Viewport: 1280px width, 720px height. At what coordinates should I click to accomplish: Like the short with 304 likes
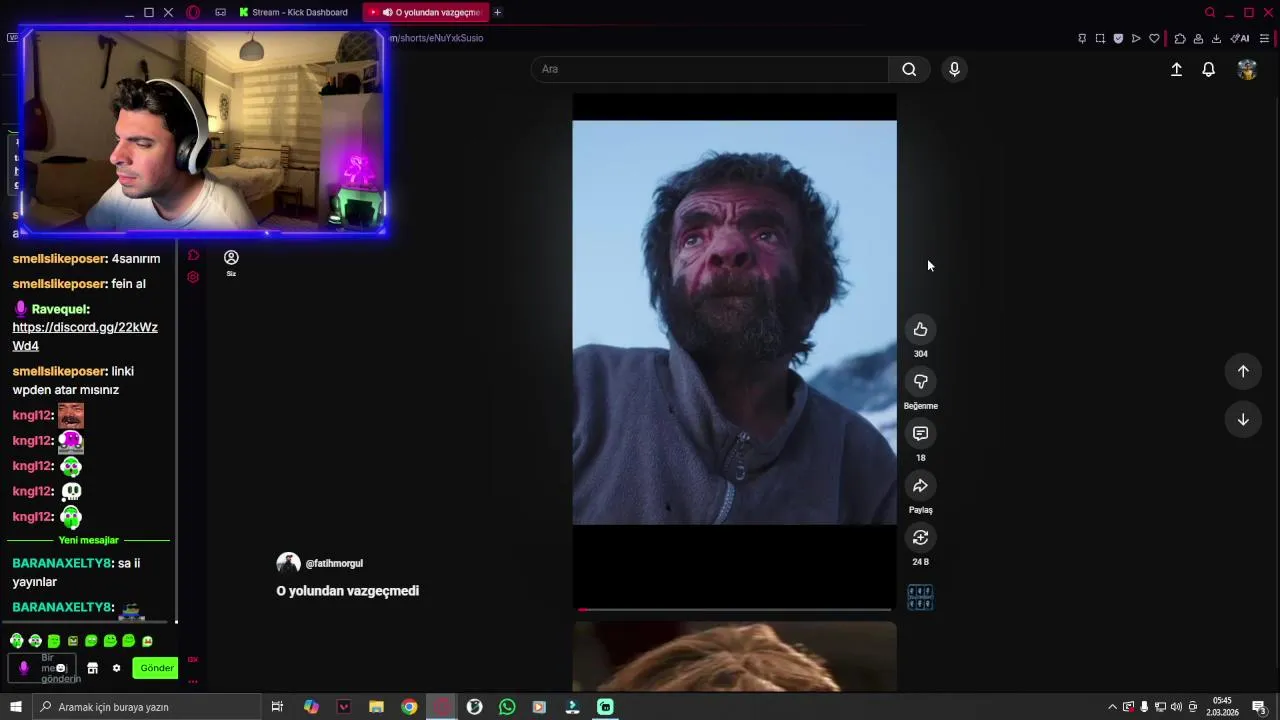click(x=920, y=330)
